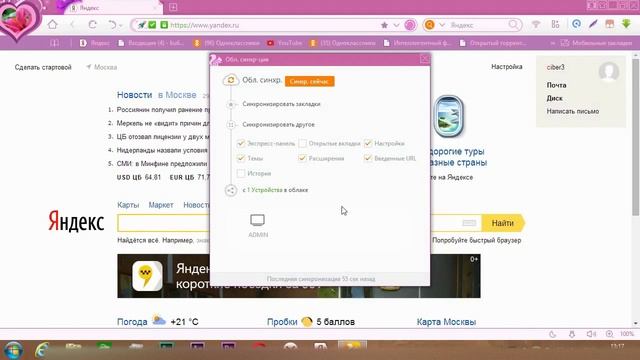Click the zoom 100% status bar control
The image size is (640, 360).
point(627,334)
